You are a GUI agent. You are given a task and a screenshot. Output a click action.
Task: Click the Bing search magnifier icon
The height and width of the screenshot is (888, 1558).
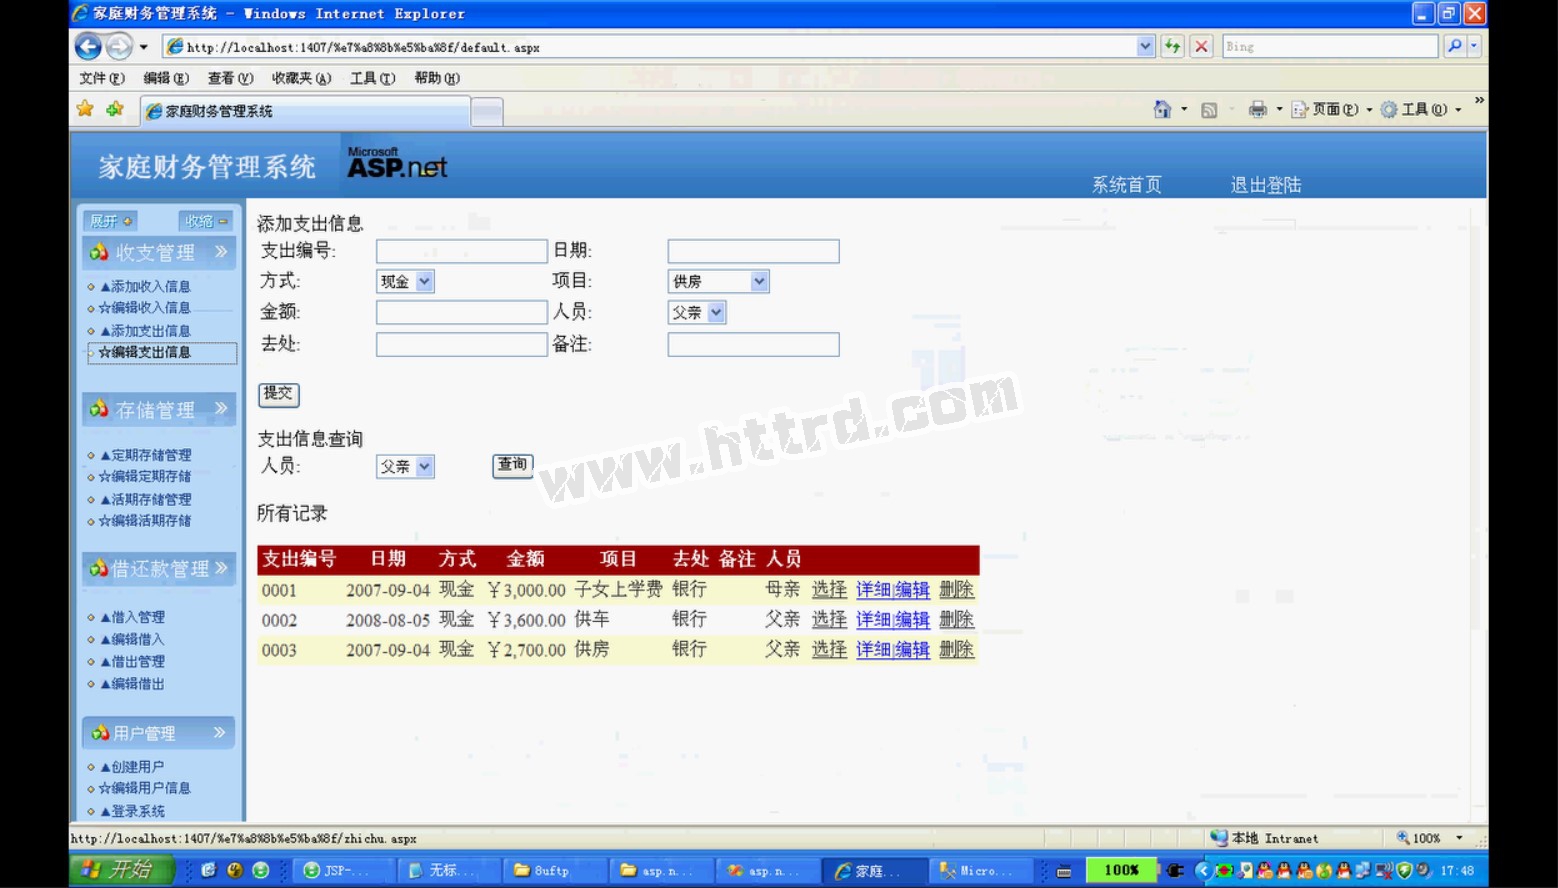[x=1455, y=46]
